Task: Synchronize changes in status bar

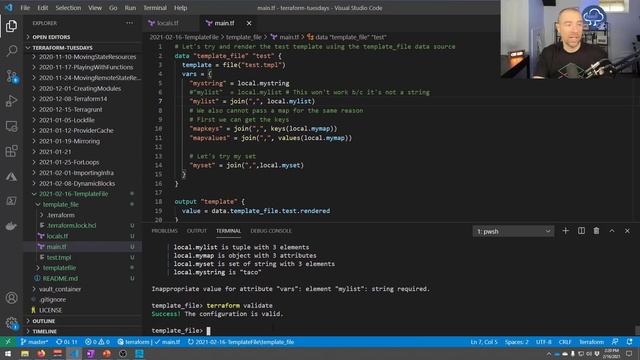Action: (x=67, y=342)
